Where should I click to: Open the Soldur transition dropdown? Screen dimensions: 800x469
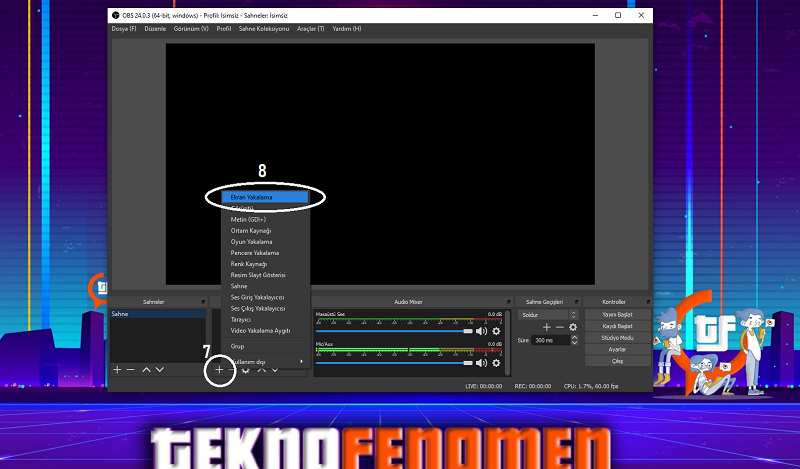(548, 315)
